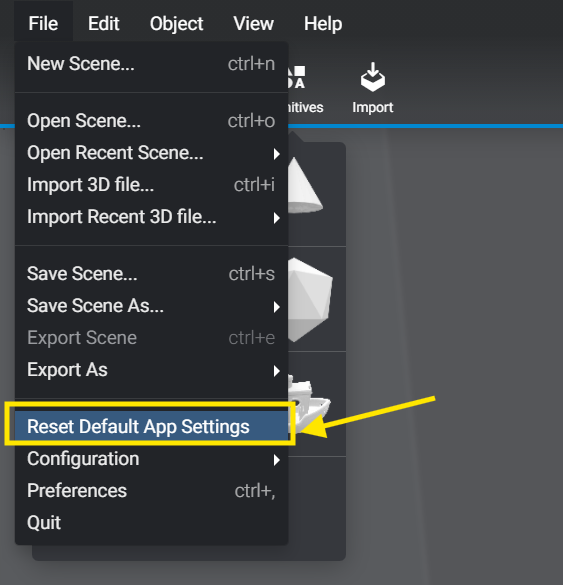Open Preferences from the File menu
563x585 pixels.
pos(151,490)
